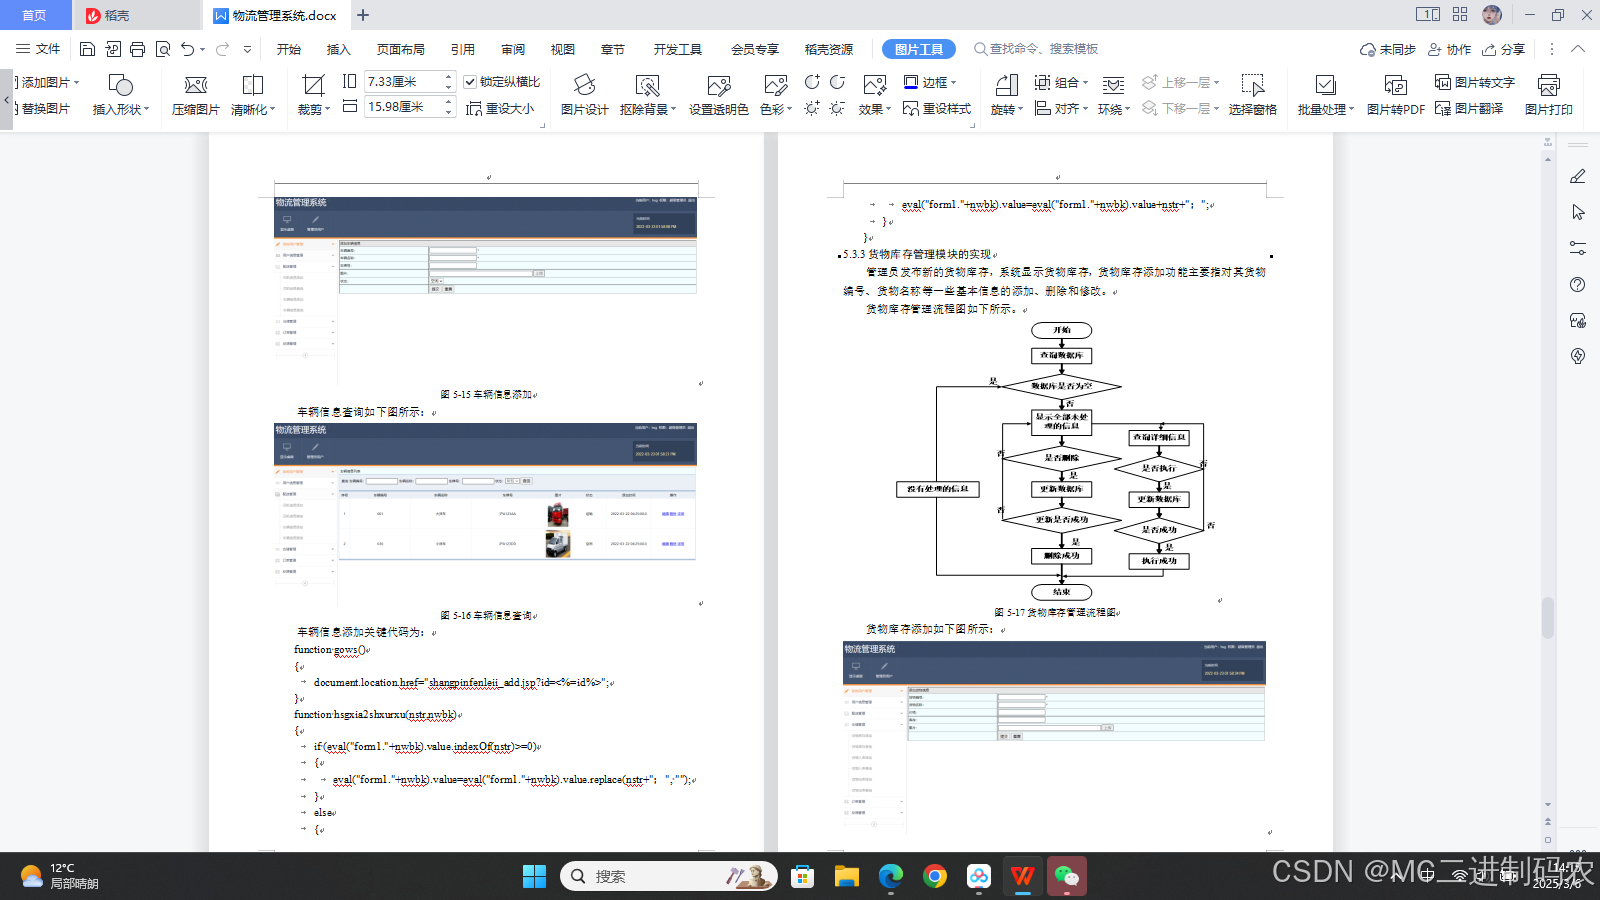Open WeChat from the taskbar
The height and width of the screenshot is (900, 1600).
(1067, 877)
